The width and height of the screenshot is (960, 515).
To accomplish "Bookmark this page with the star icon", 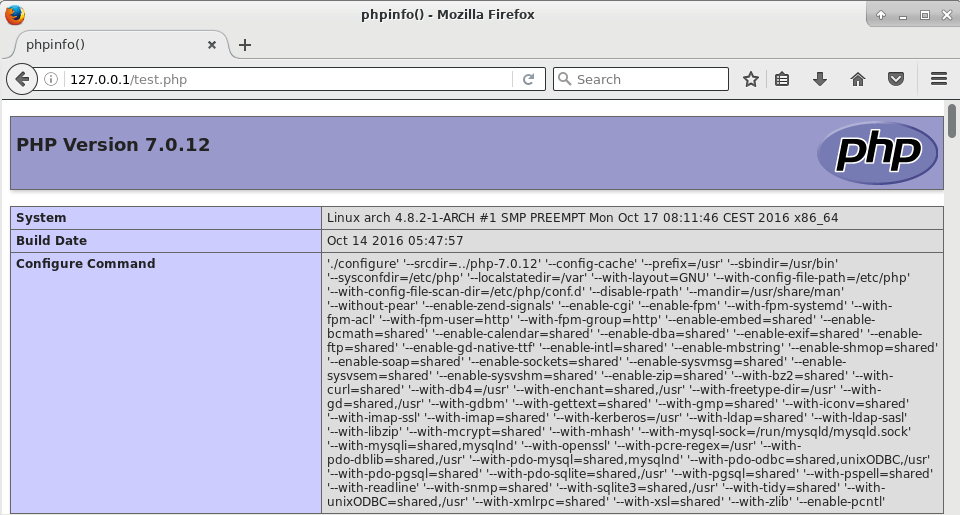I will tap(751, 79).
